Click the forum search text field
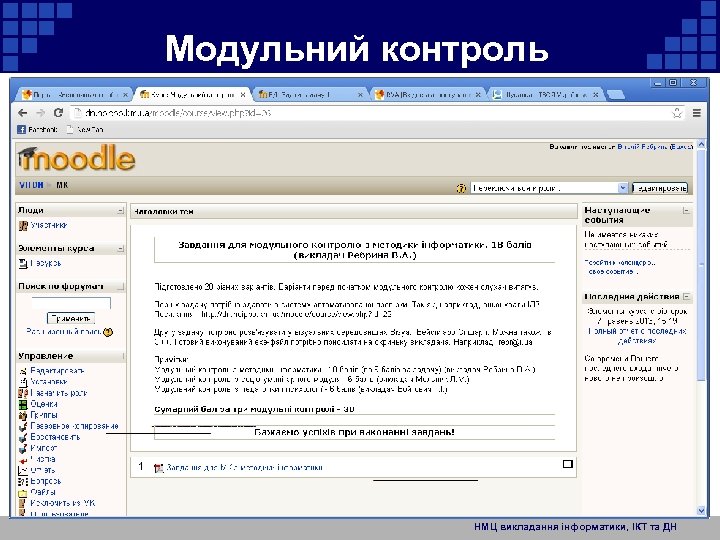The height and width of the screenshot is (540, 720). [71, 303]
